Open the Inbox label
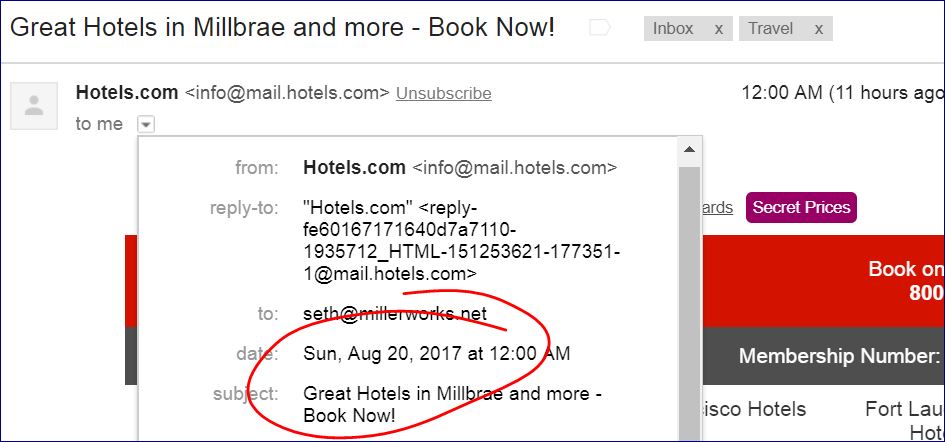 pyautogui.click(x=673, y=29)
